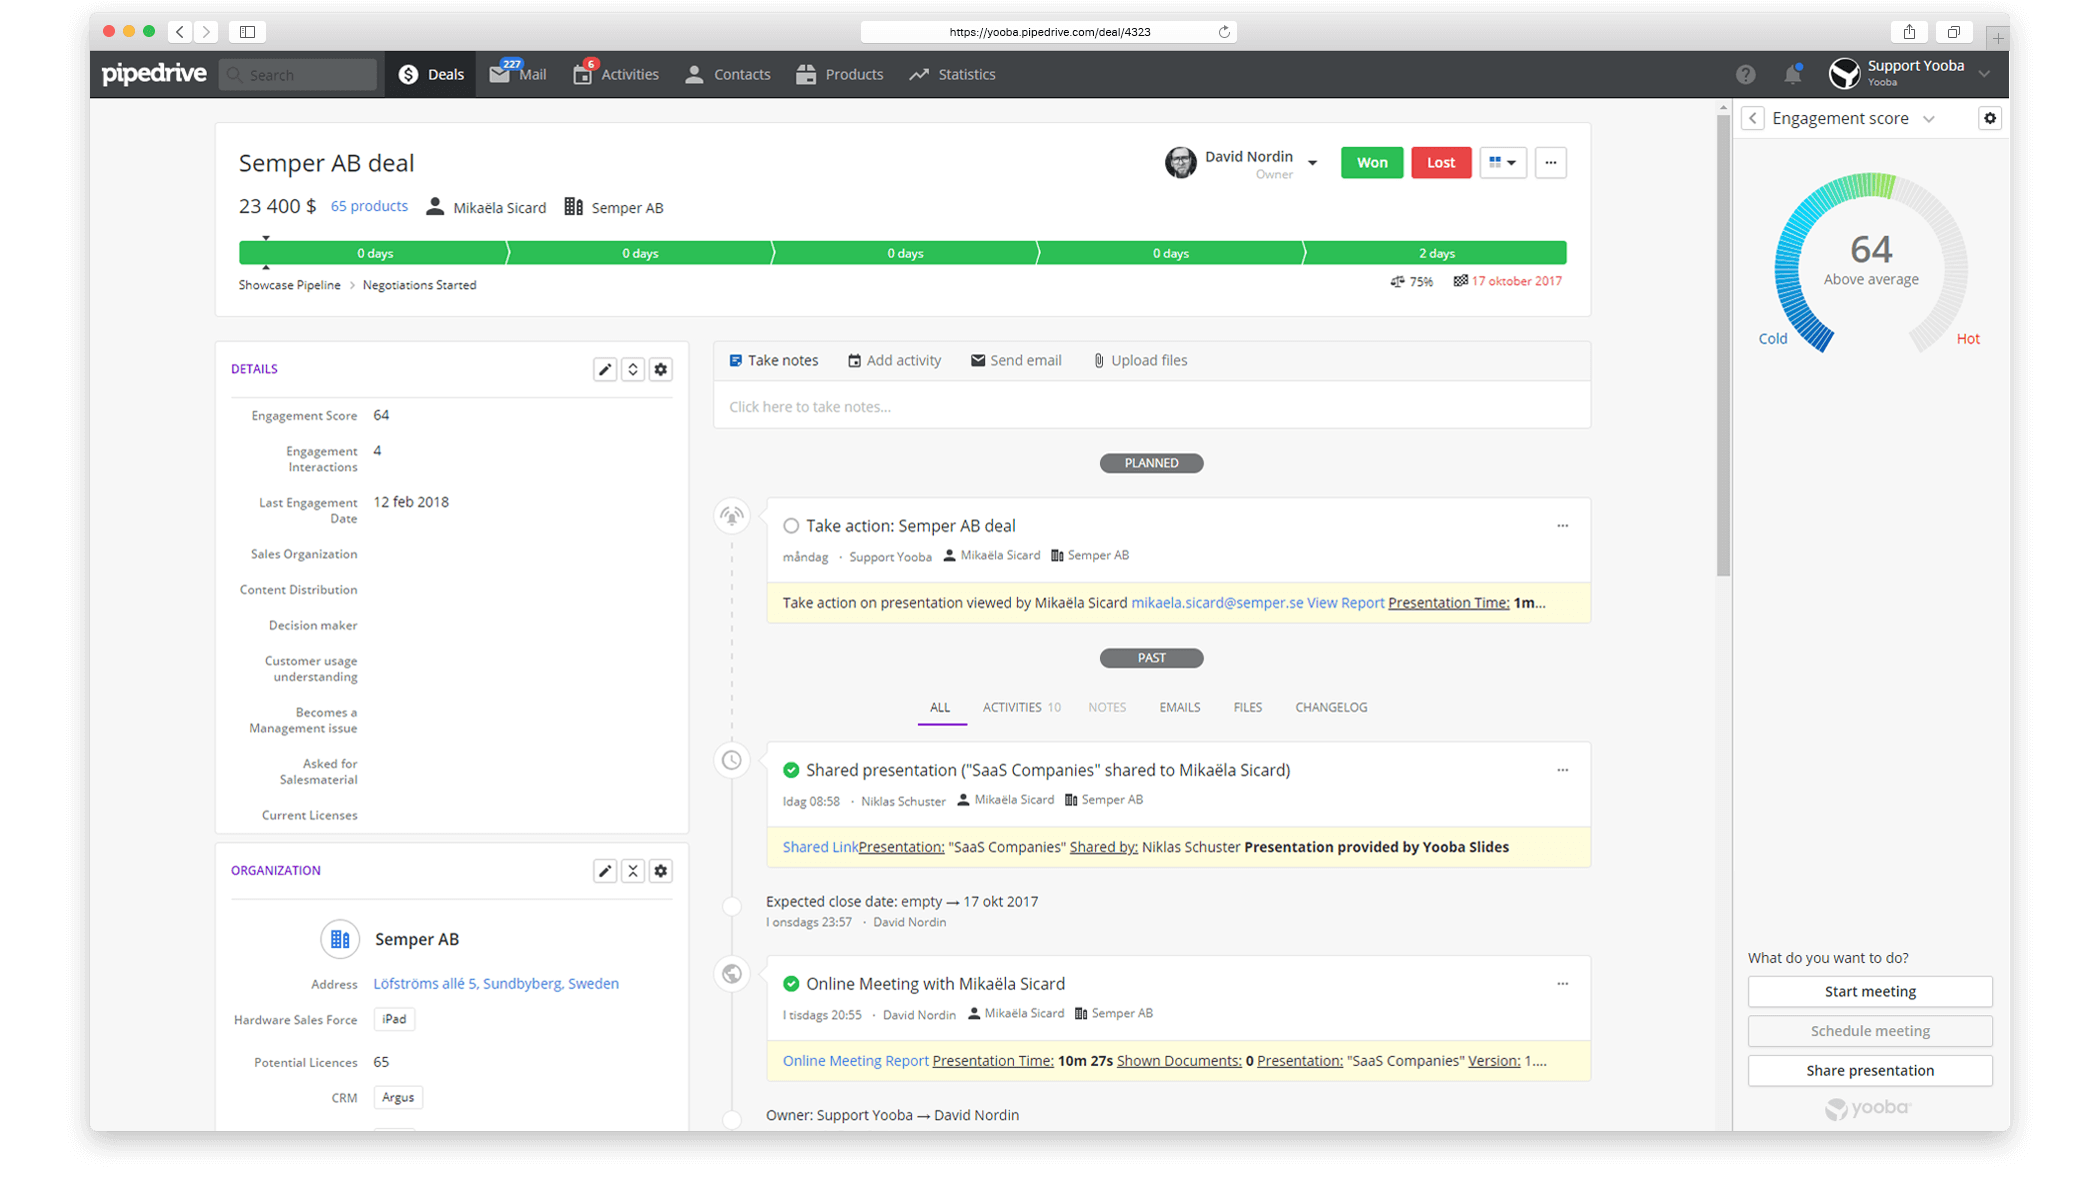Select the ALL history filter tab
This screenshot has width=2100, height=1181.
pyautogui.click(x=940, y=707)
